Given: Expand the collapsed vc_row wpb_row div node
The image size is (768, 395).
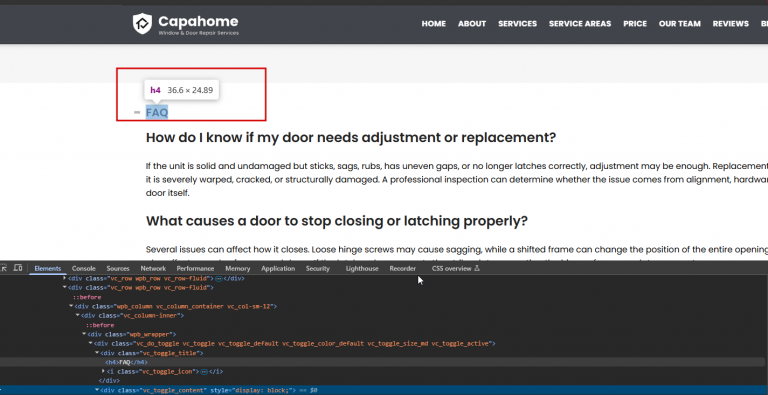Looking at the screenshot, I should (65, 278).
